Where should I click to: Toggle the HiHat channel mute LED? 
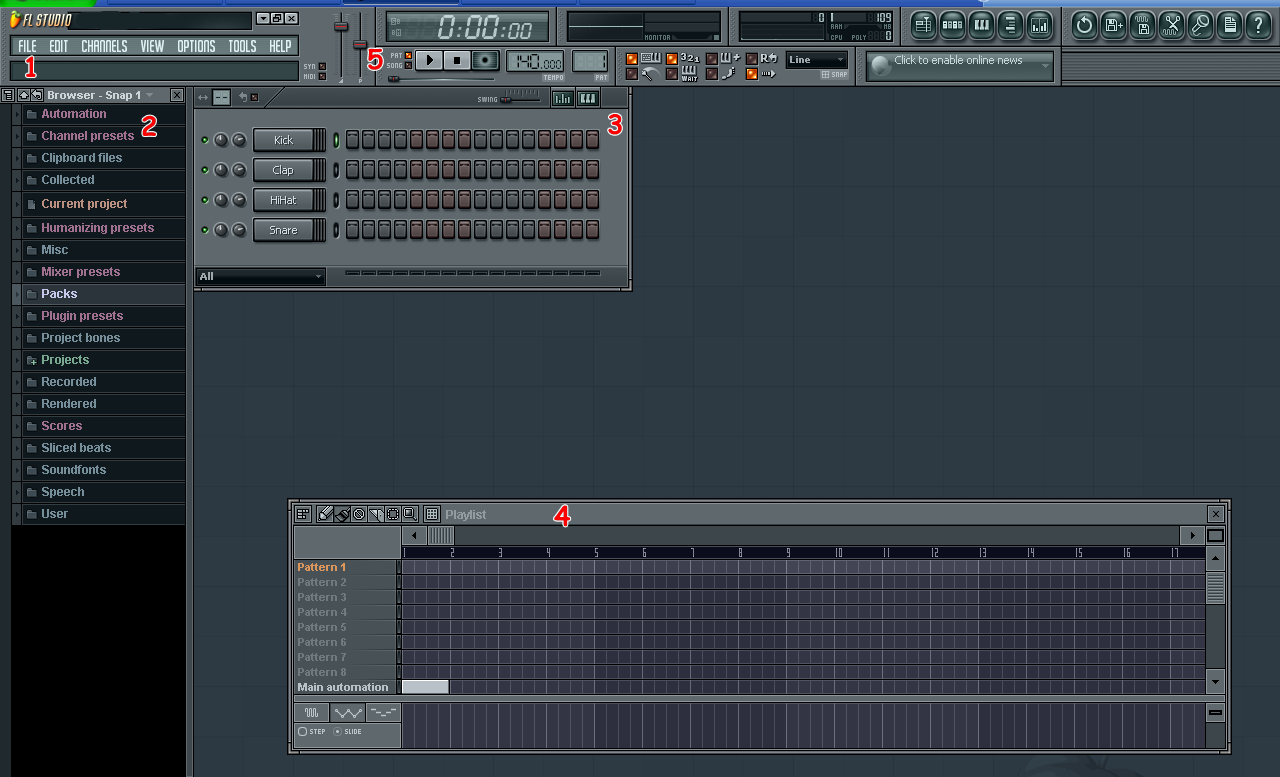pyautogui.click(x=205, y=200)
